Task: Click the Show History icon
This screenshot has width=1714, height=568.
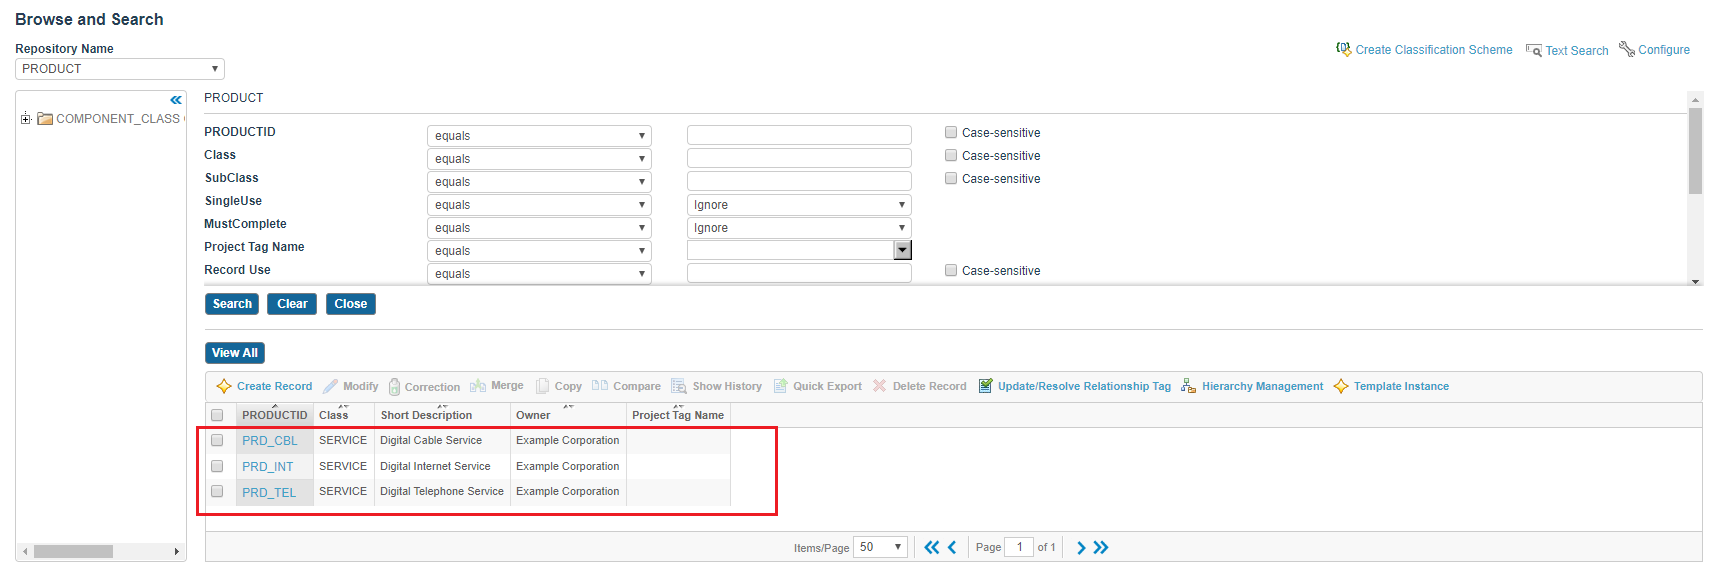Action: (x=679, y=386)
